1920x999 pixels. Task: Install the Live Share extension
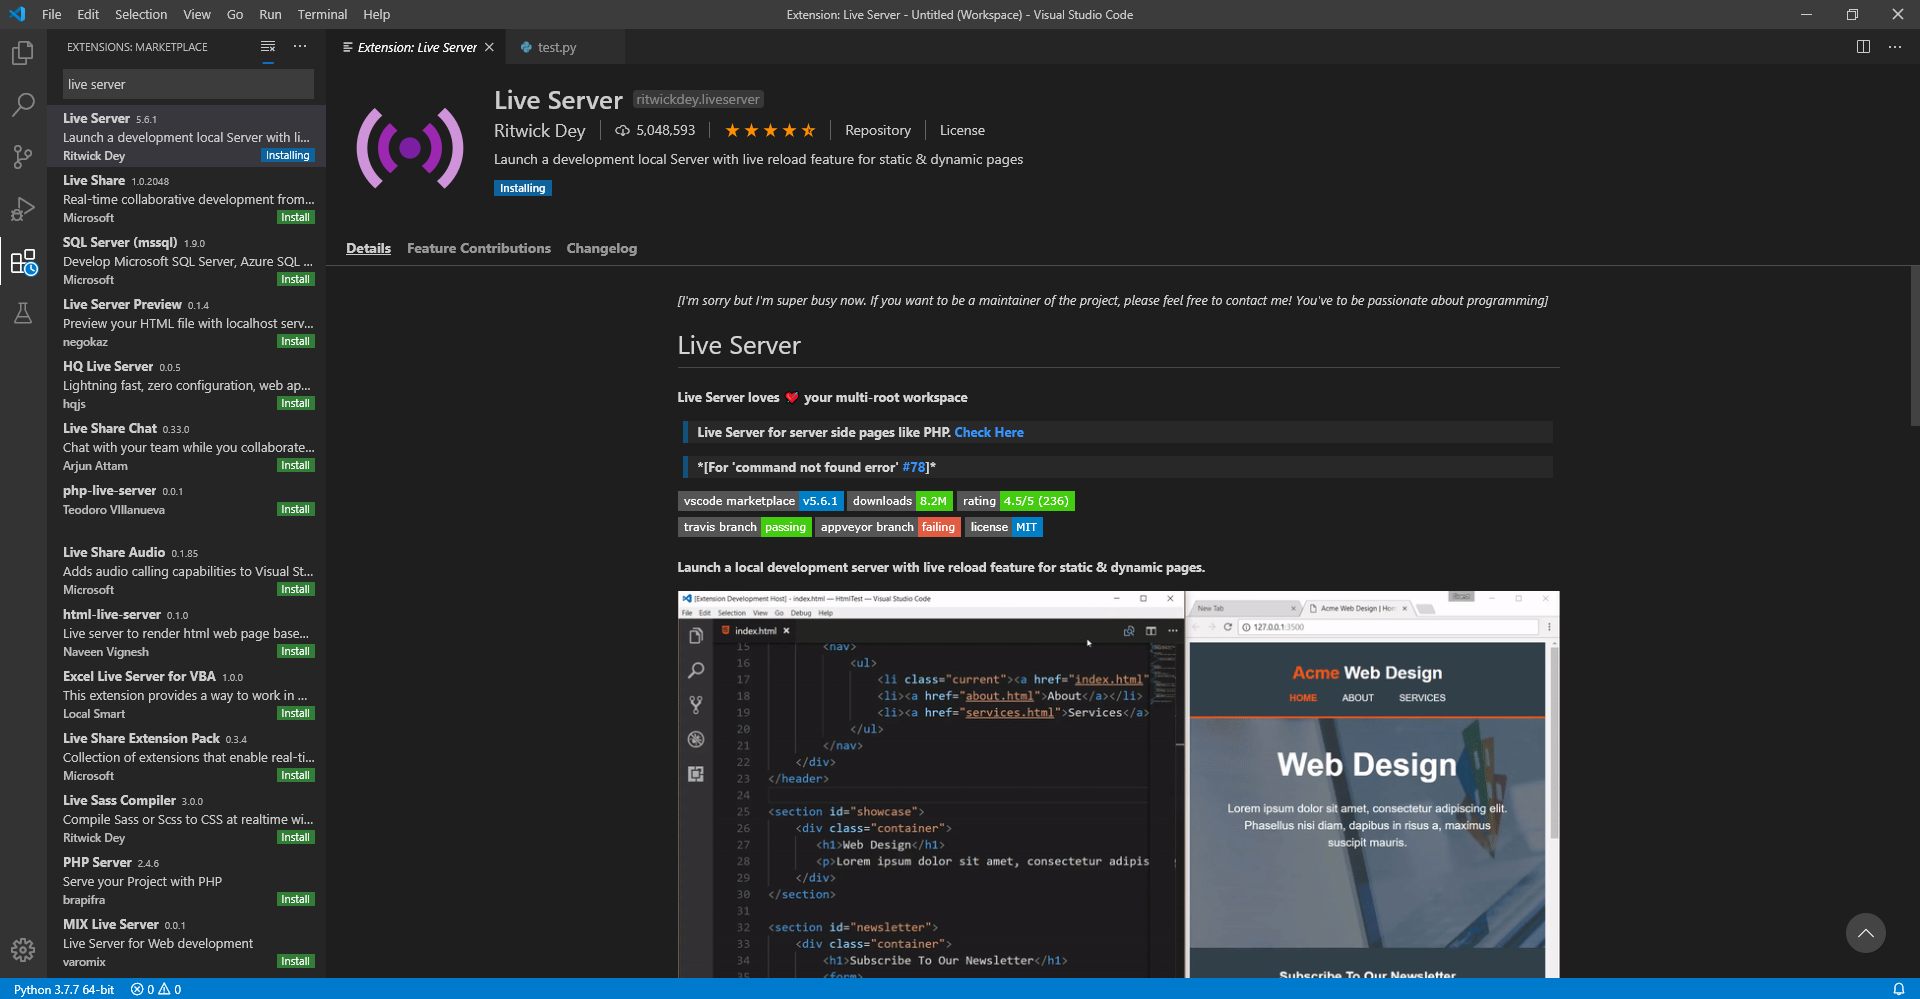click(296, 217)
